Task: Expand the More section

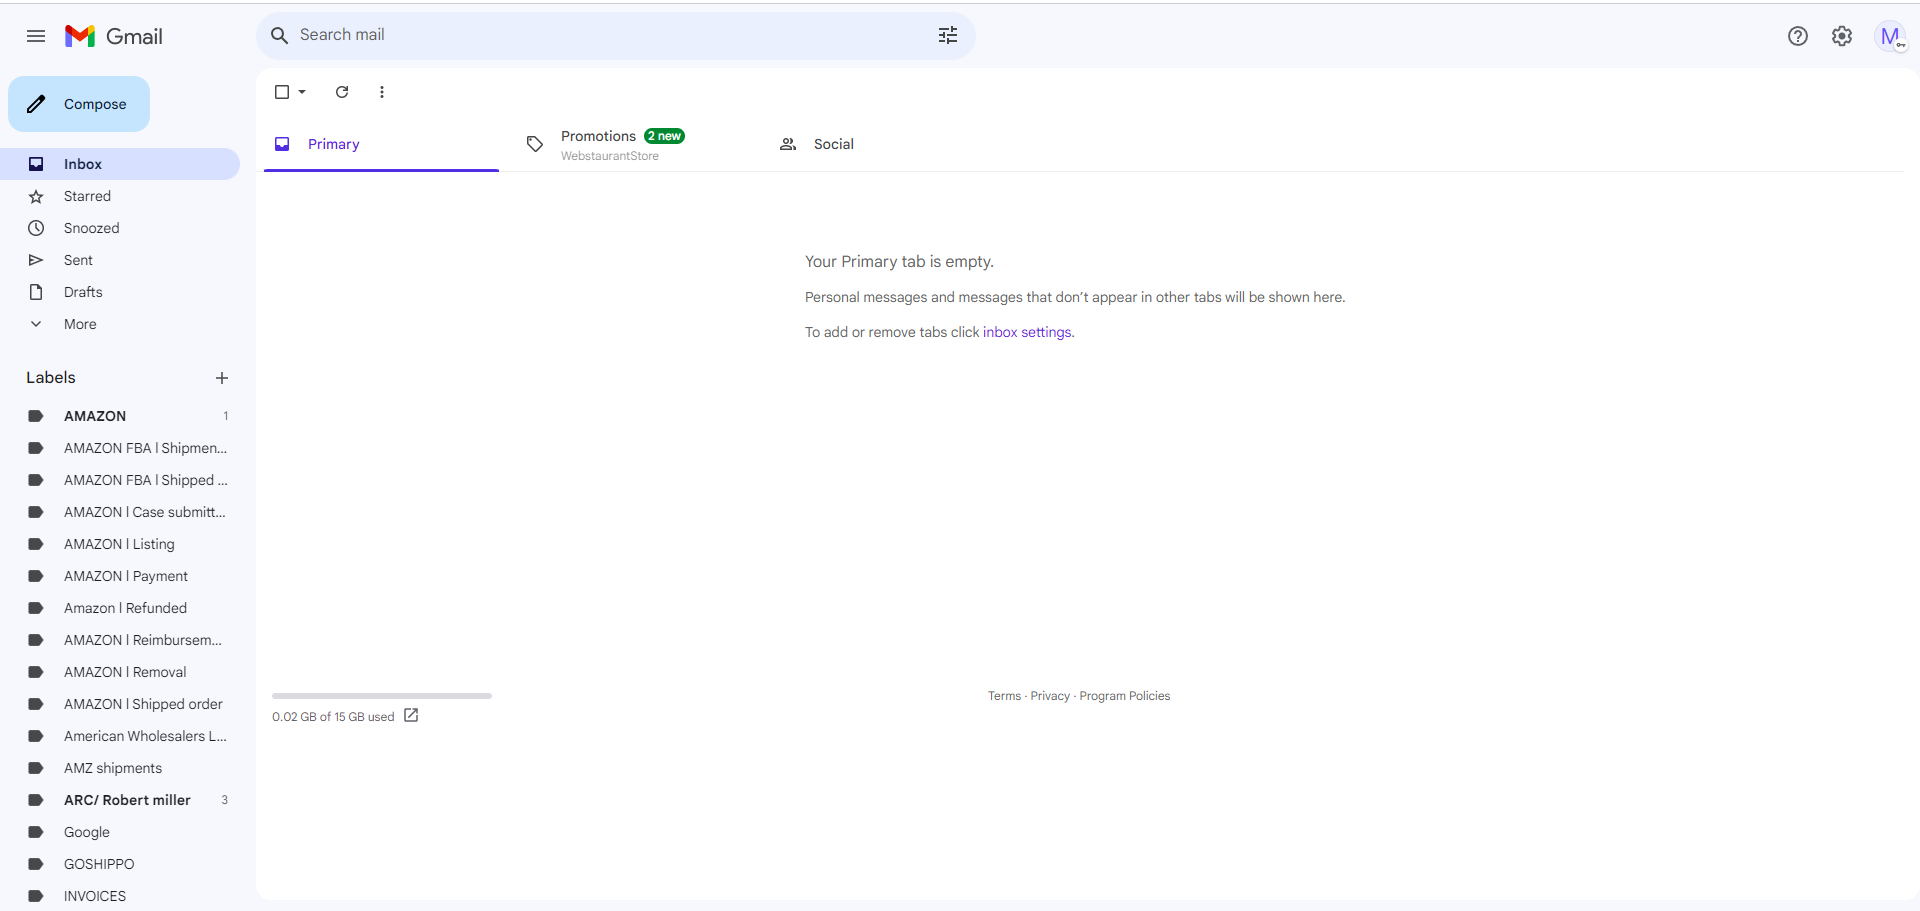Action: coord(120,324)
